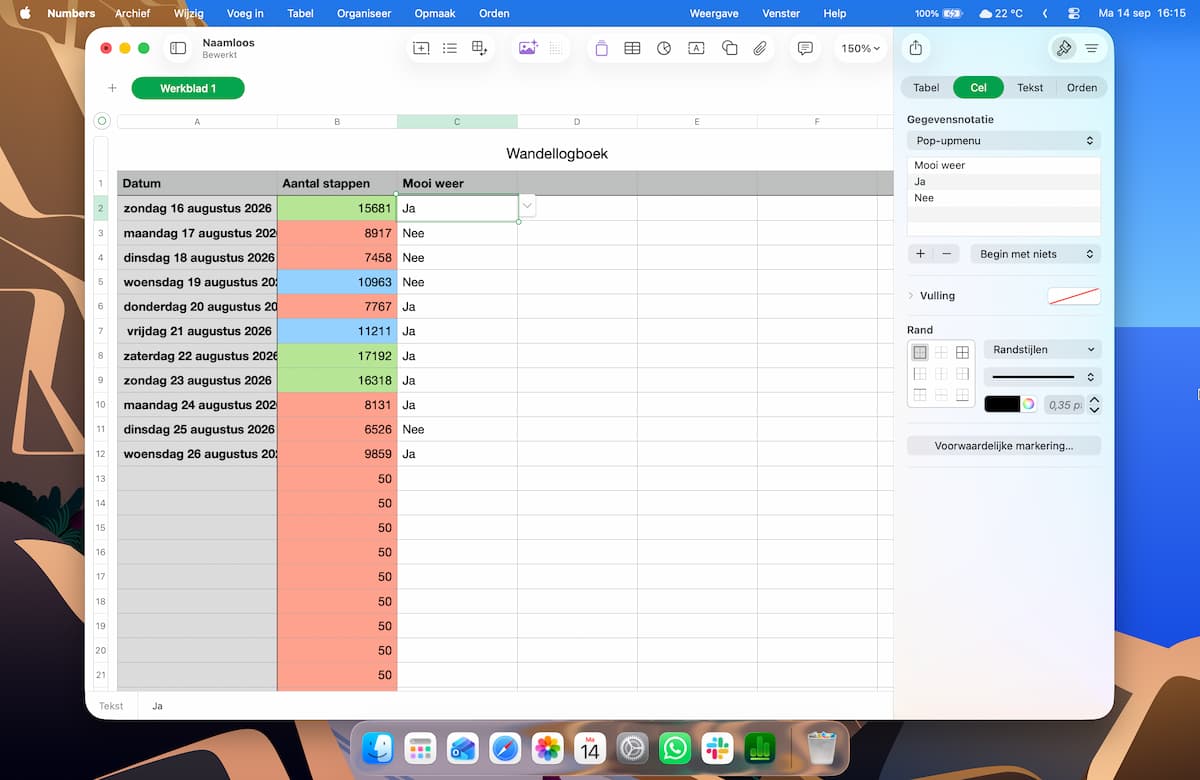The width and height of the screenshot is (1200, 780).
Task: Open the Randstijlen dropdown
Action: tap(1042, 350)
